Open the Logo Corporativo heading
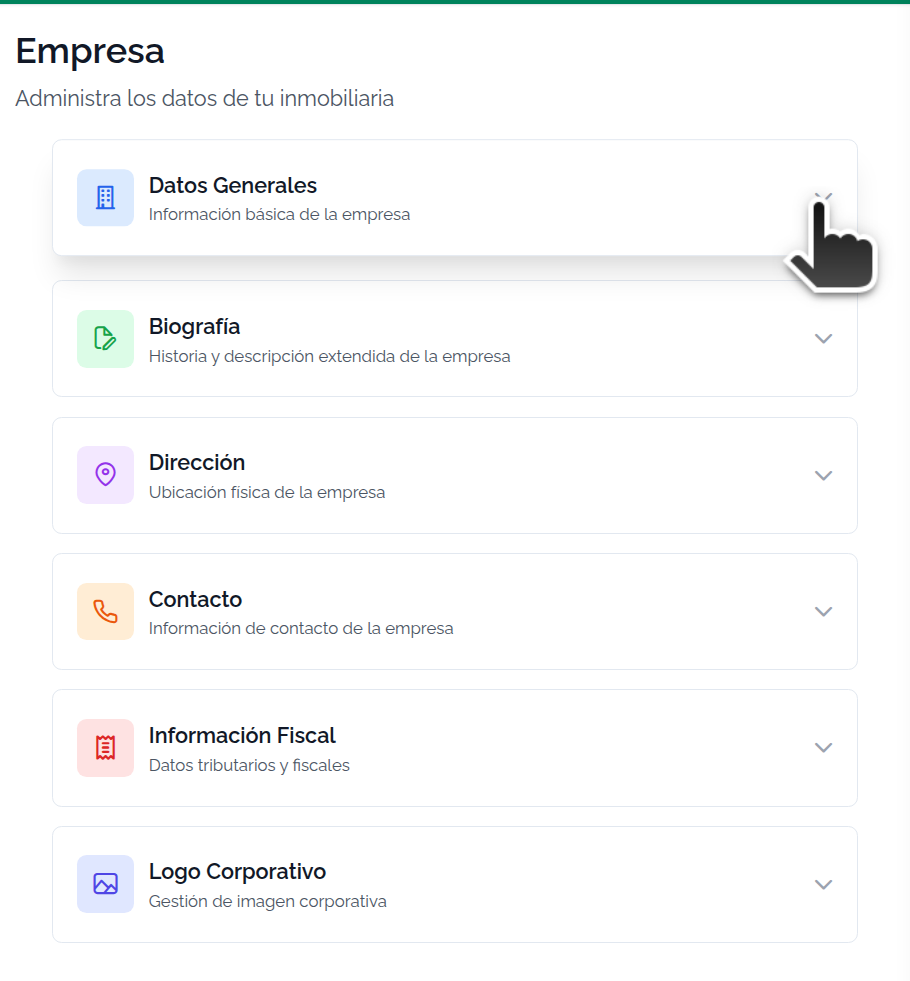The height and width of the screenshot is (981, 910). click(238, 872)
